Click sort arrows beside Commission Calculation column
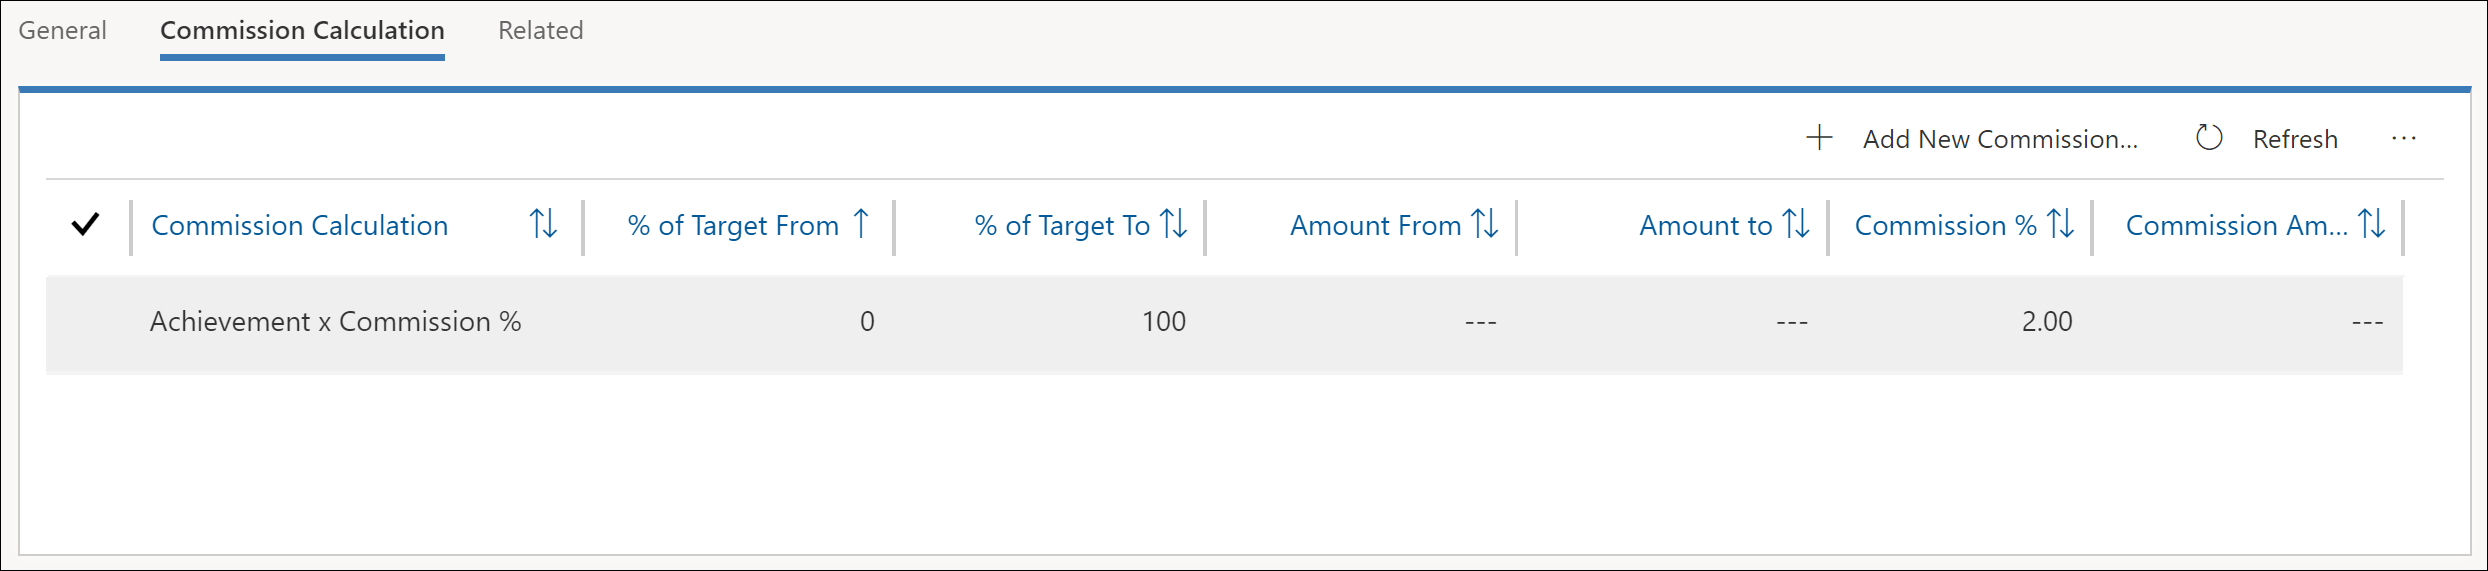 click(x=543, y=224)
